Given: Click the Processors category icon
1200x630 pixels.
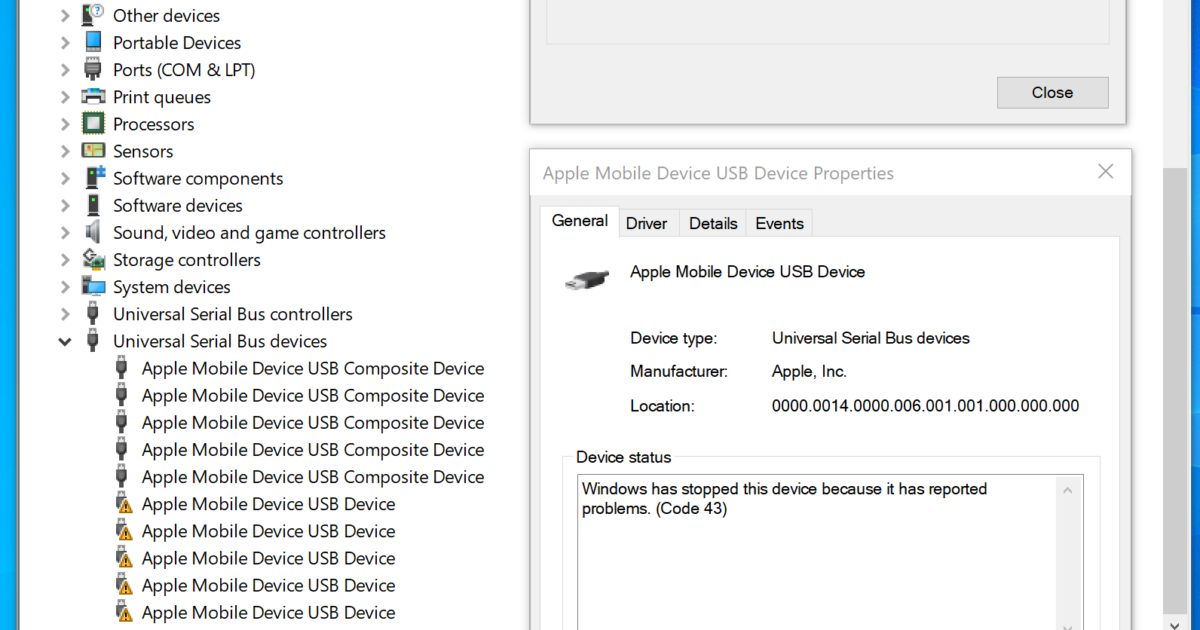Looking at the screenshot, I should (92, 123).
